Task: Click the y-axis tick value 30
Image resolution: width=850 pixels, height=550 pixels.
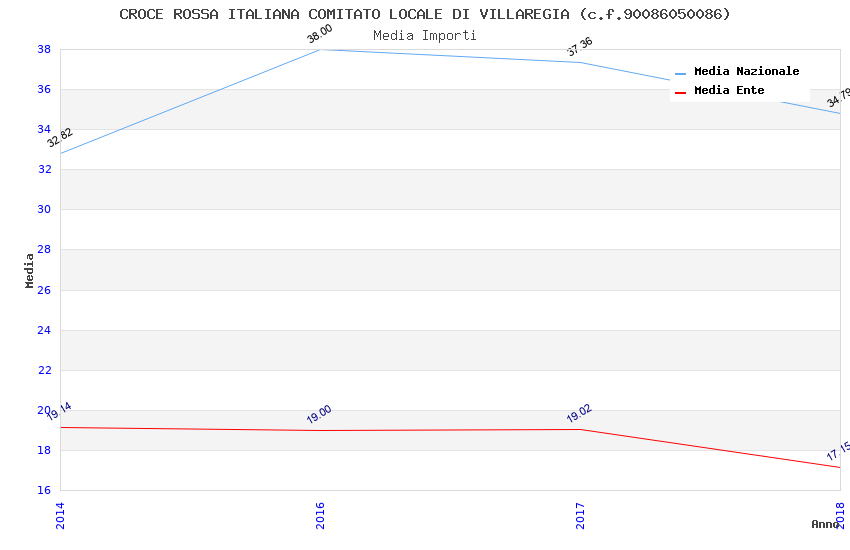Action: (x=44, y=210)
